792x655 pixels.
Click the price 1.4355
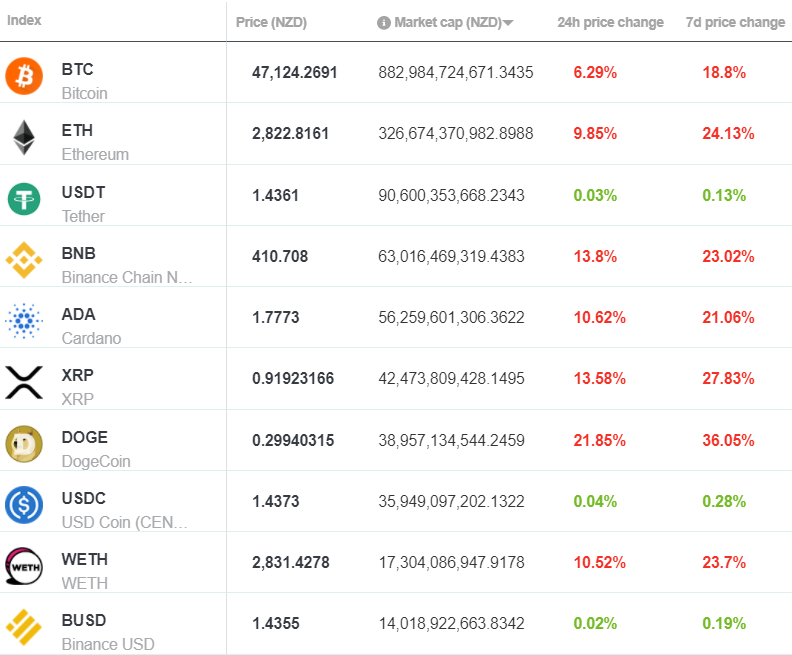click(276, 623)
